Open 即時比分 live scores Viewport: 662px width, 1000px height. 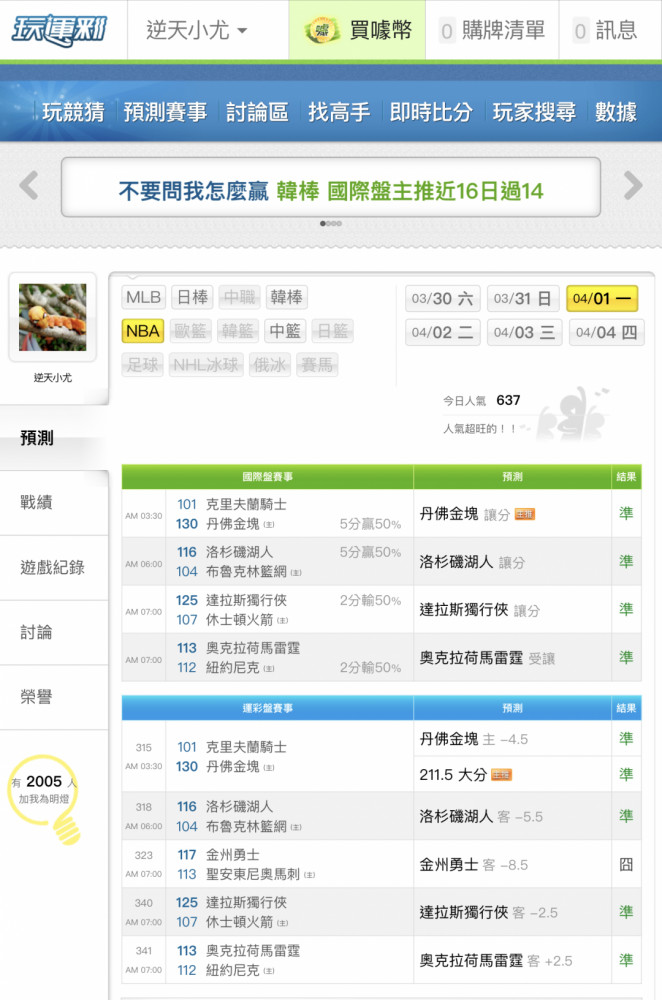431,112
